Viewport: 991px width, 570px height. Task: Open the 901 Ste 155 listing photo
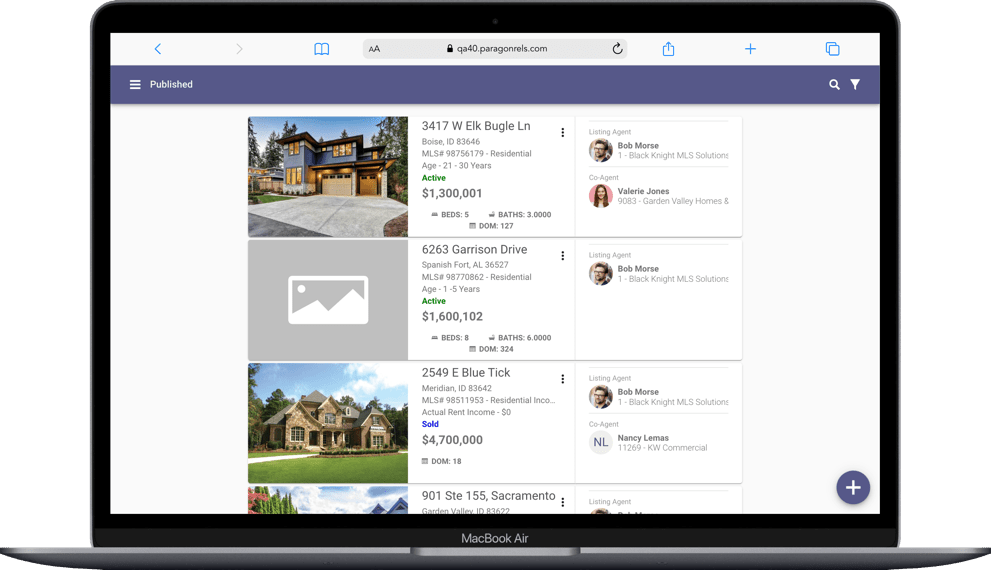(328, 500)
